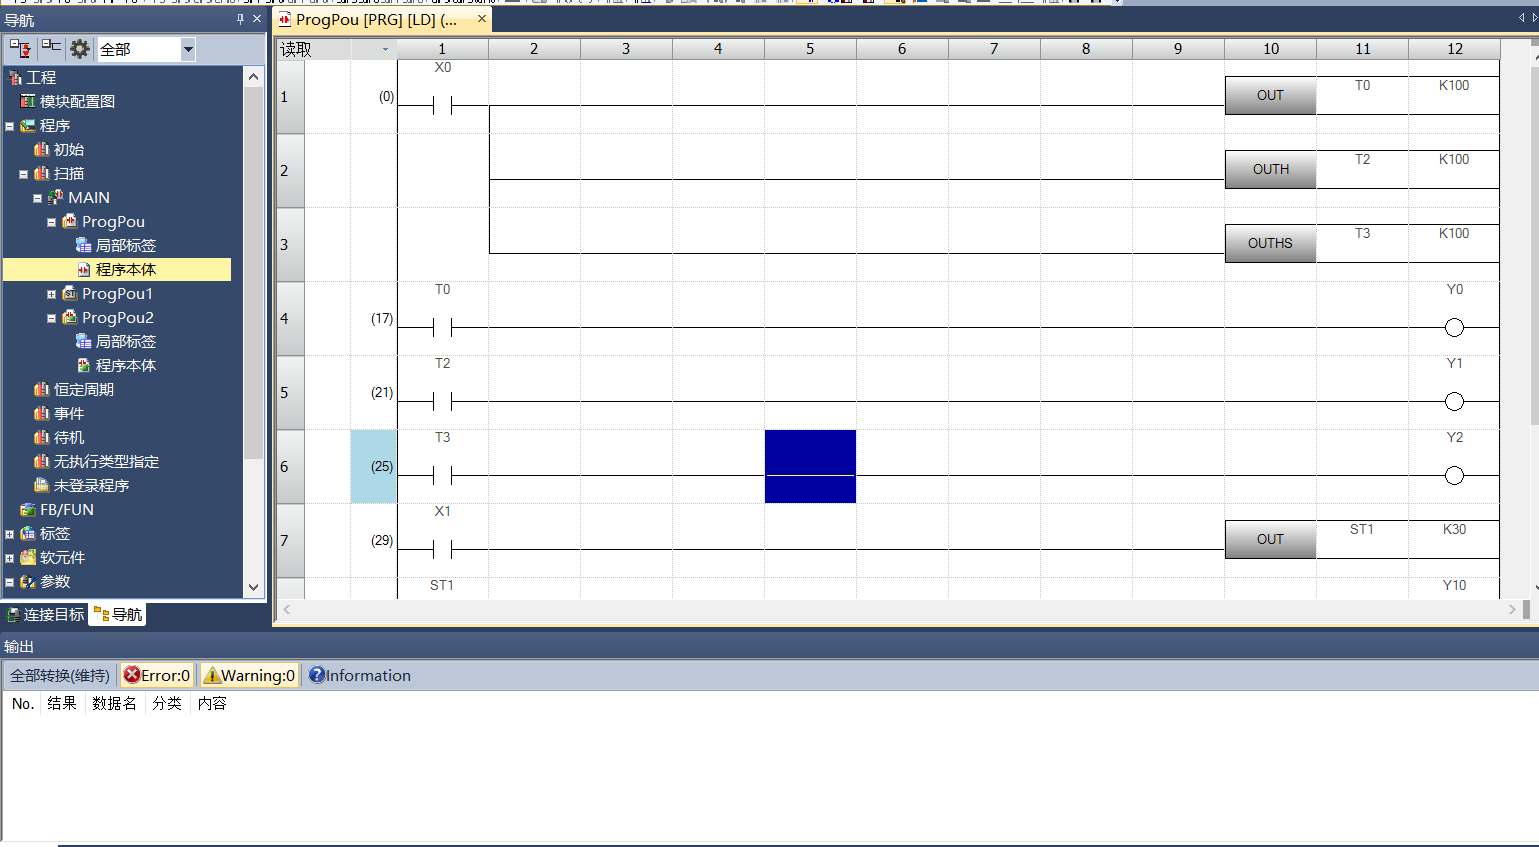Open 程序本体 under ProgPou2
The image size is (1539, 847).
coord(125,365)
